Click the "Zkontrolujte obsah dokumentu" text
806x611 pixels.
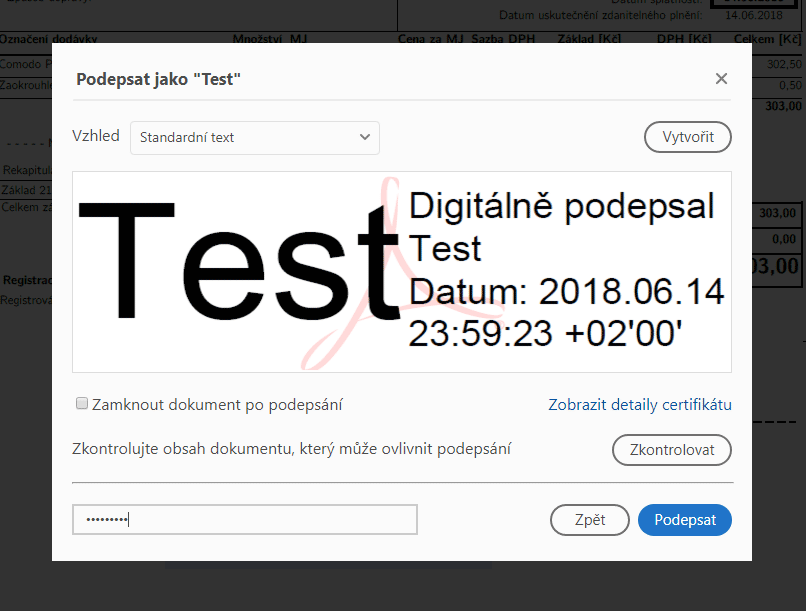click(291, 449)
